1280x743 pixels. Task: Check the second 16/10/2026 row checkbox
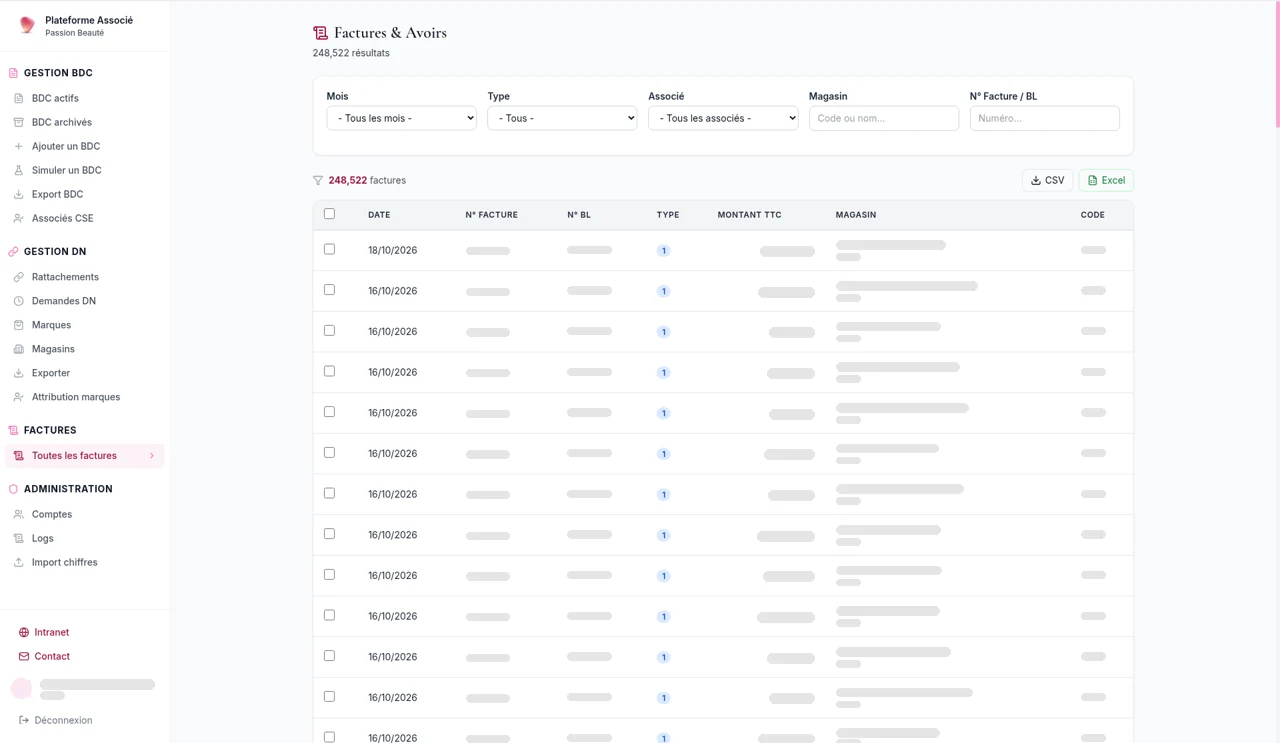coord(329,331)
